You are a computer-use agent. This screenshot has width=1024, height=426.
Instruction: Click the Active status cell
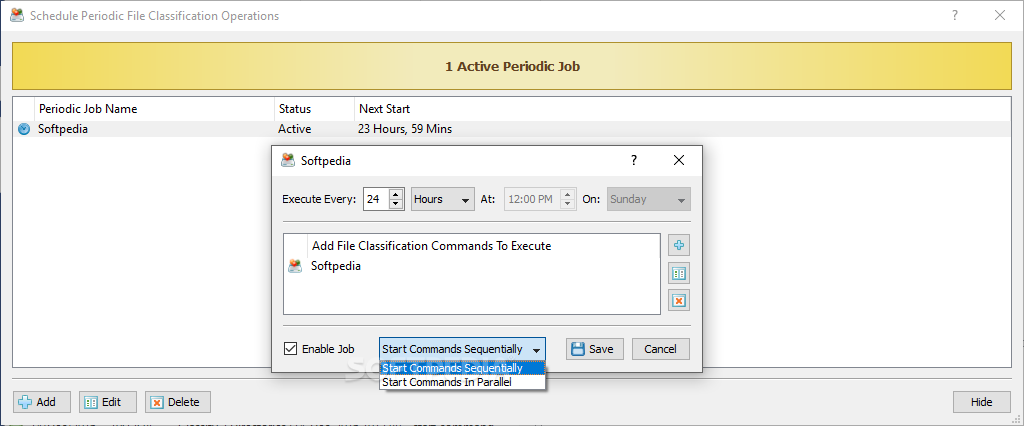295,129
